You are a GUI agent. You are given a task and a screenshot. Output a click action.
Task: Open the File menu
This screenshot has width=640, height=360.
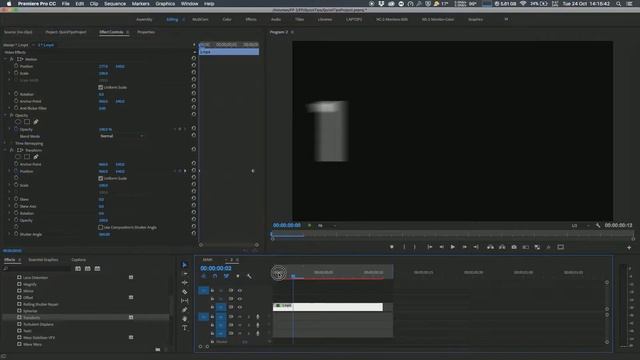tap(65, 4)
